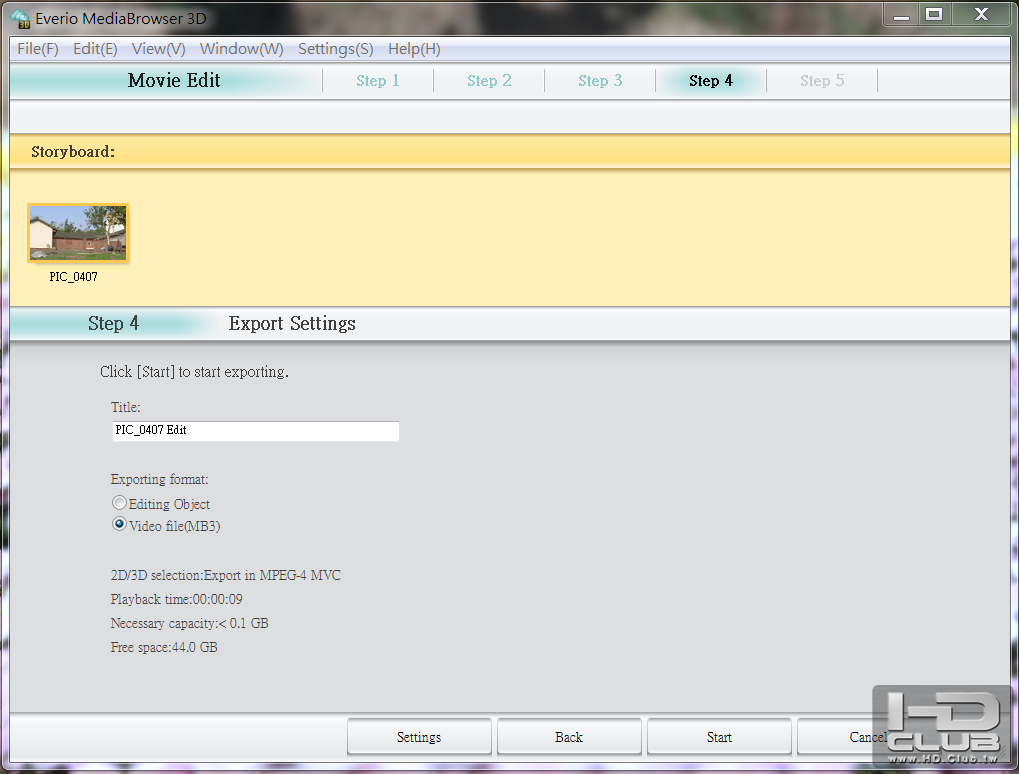Go to Step 1 tab
1019x774 pixels.
[378, 81]
